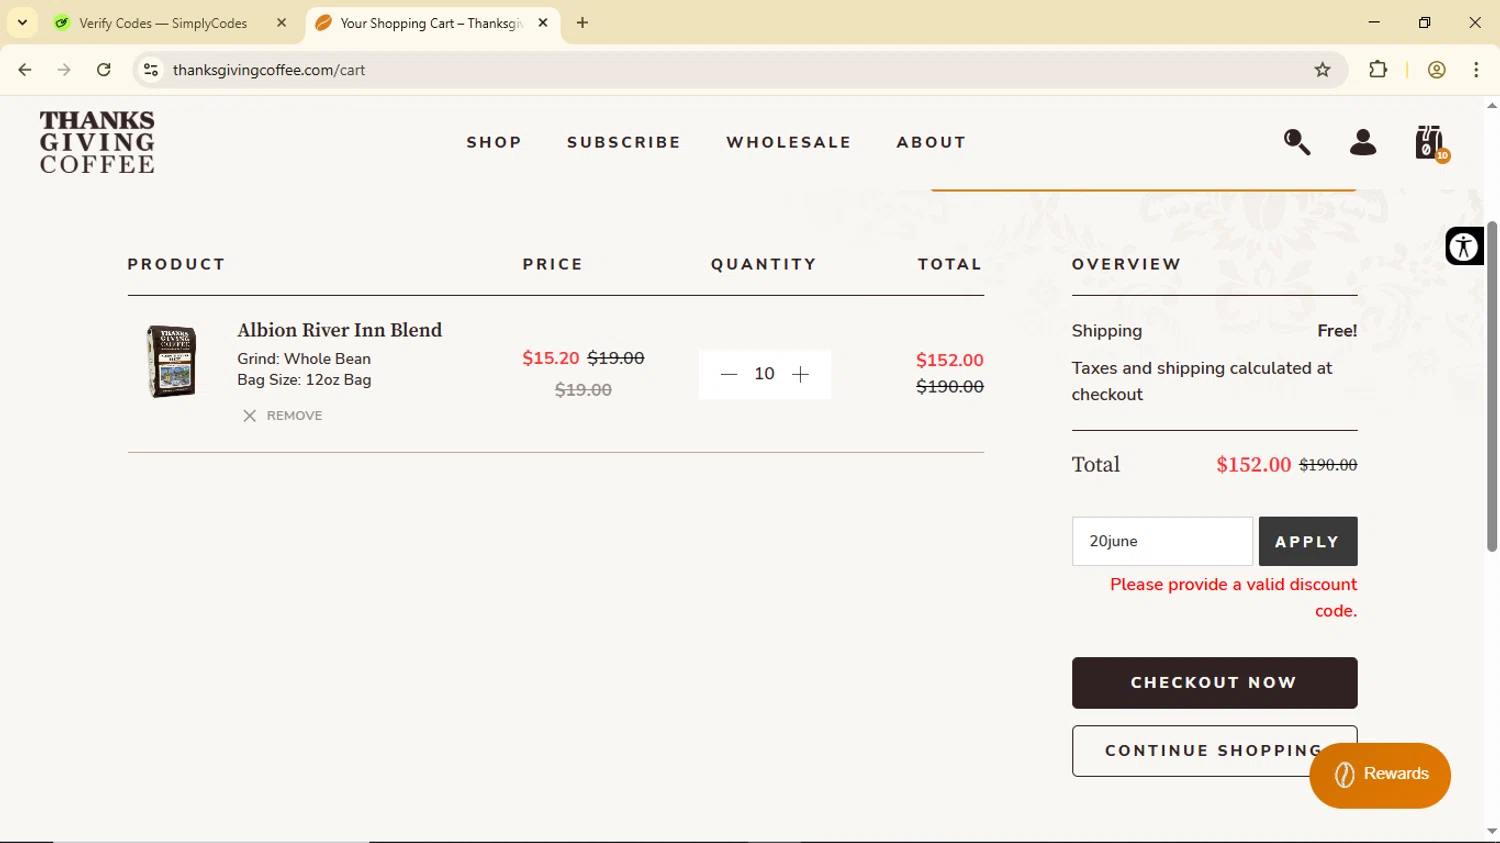Click the address bar URL

tap(269, 70)
